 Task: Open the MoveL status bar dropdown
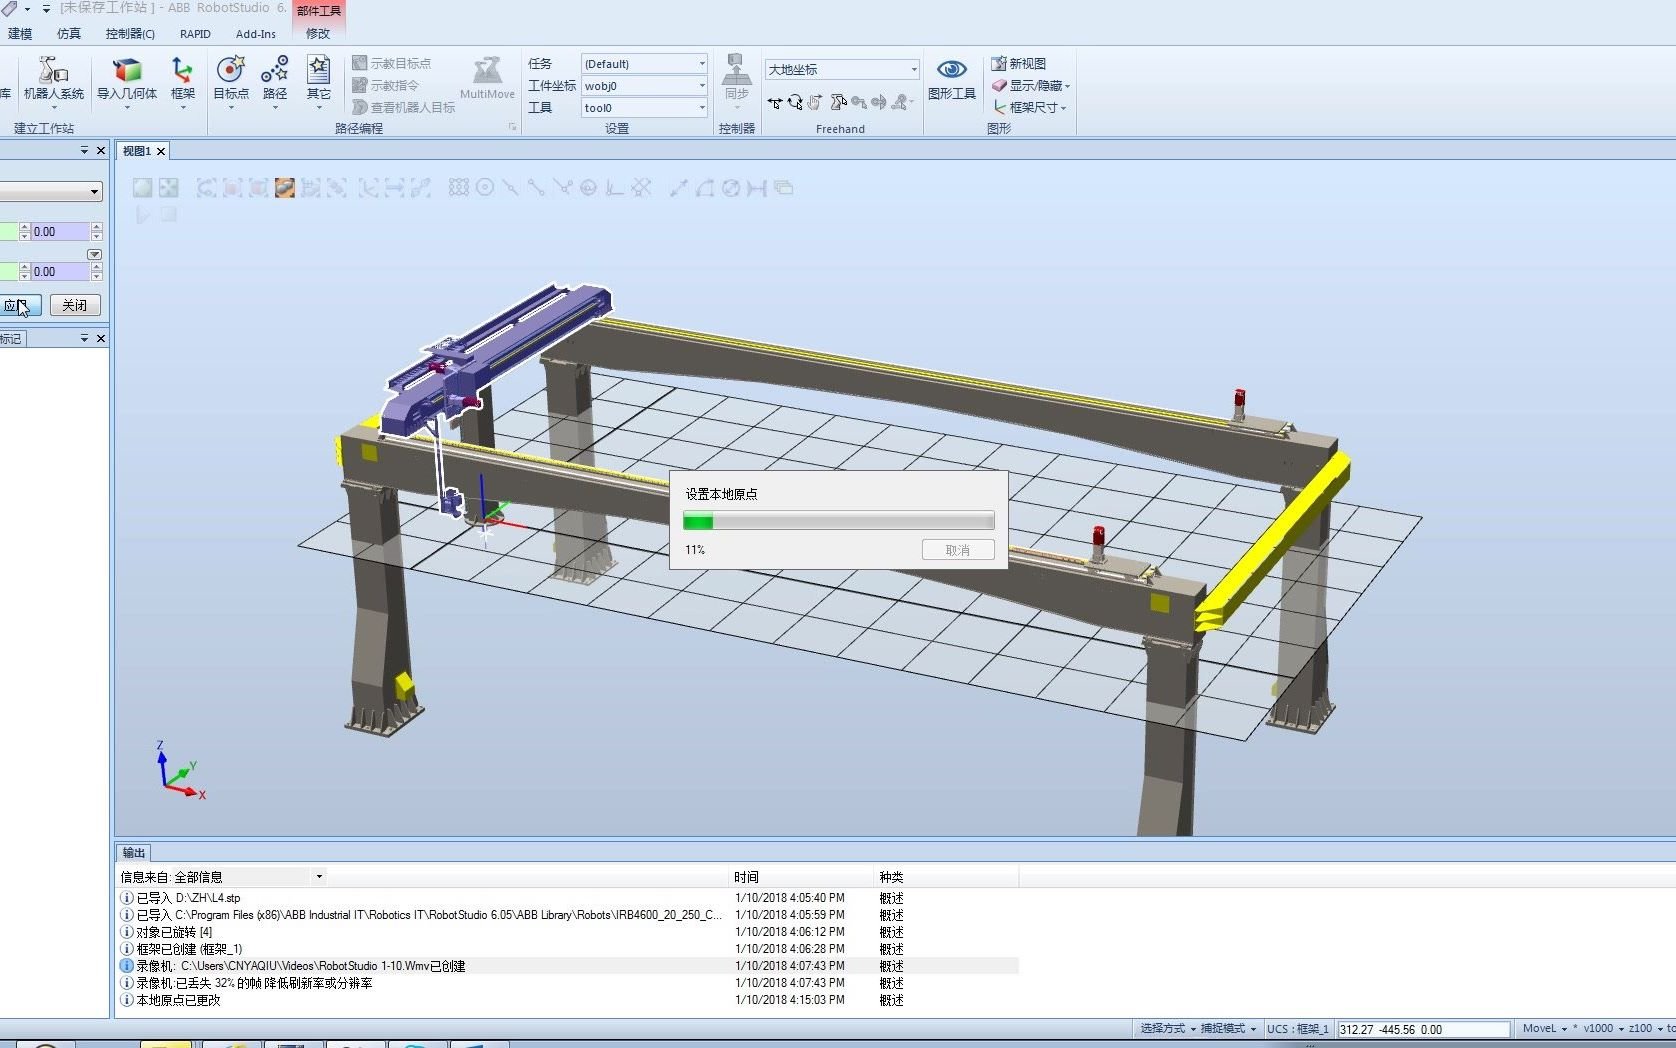pos(1544,1028)
